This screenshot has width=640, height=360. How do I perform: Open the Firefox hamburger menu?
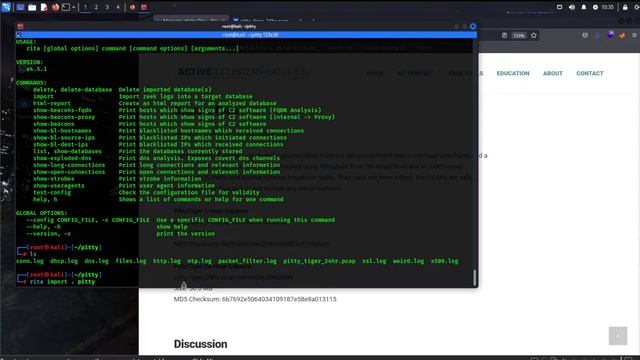click(634, 36)
